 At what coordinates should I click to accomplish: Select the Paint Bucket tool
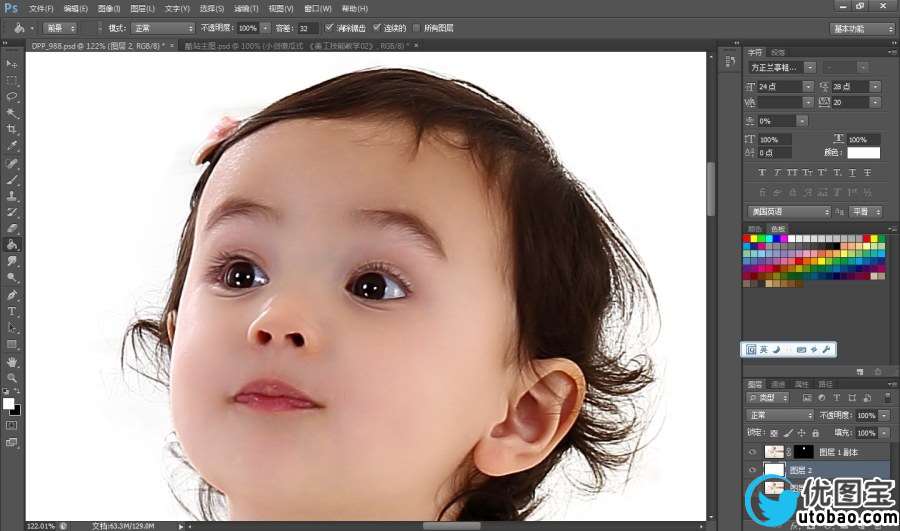point(12,244)
